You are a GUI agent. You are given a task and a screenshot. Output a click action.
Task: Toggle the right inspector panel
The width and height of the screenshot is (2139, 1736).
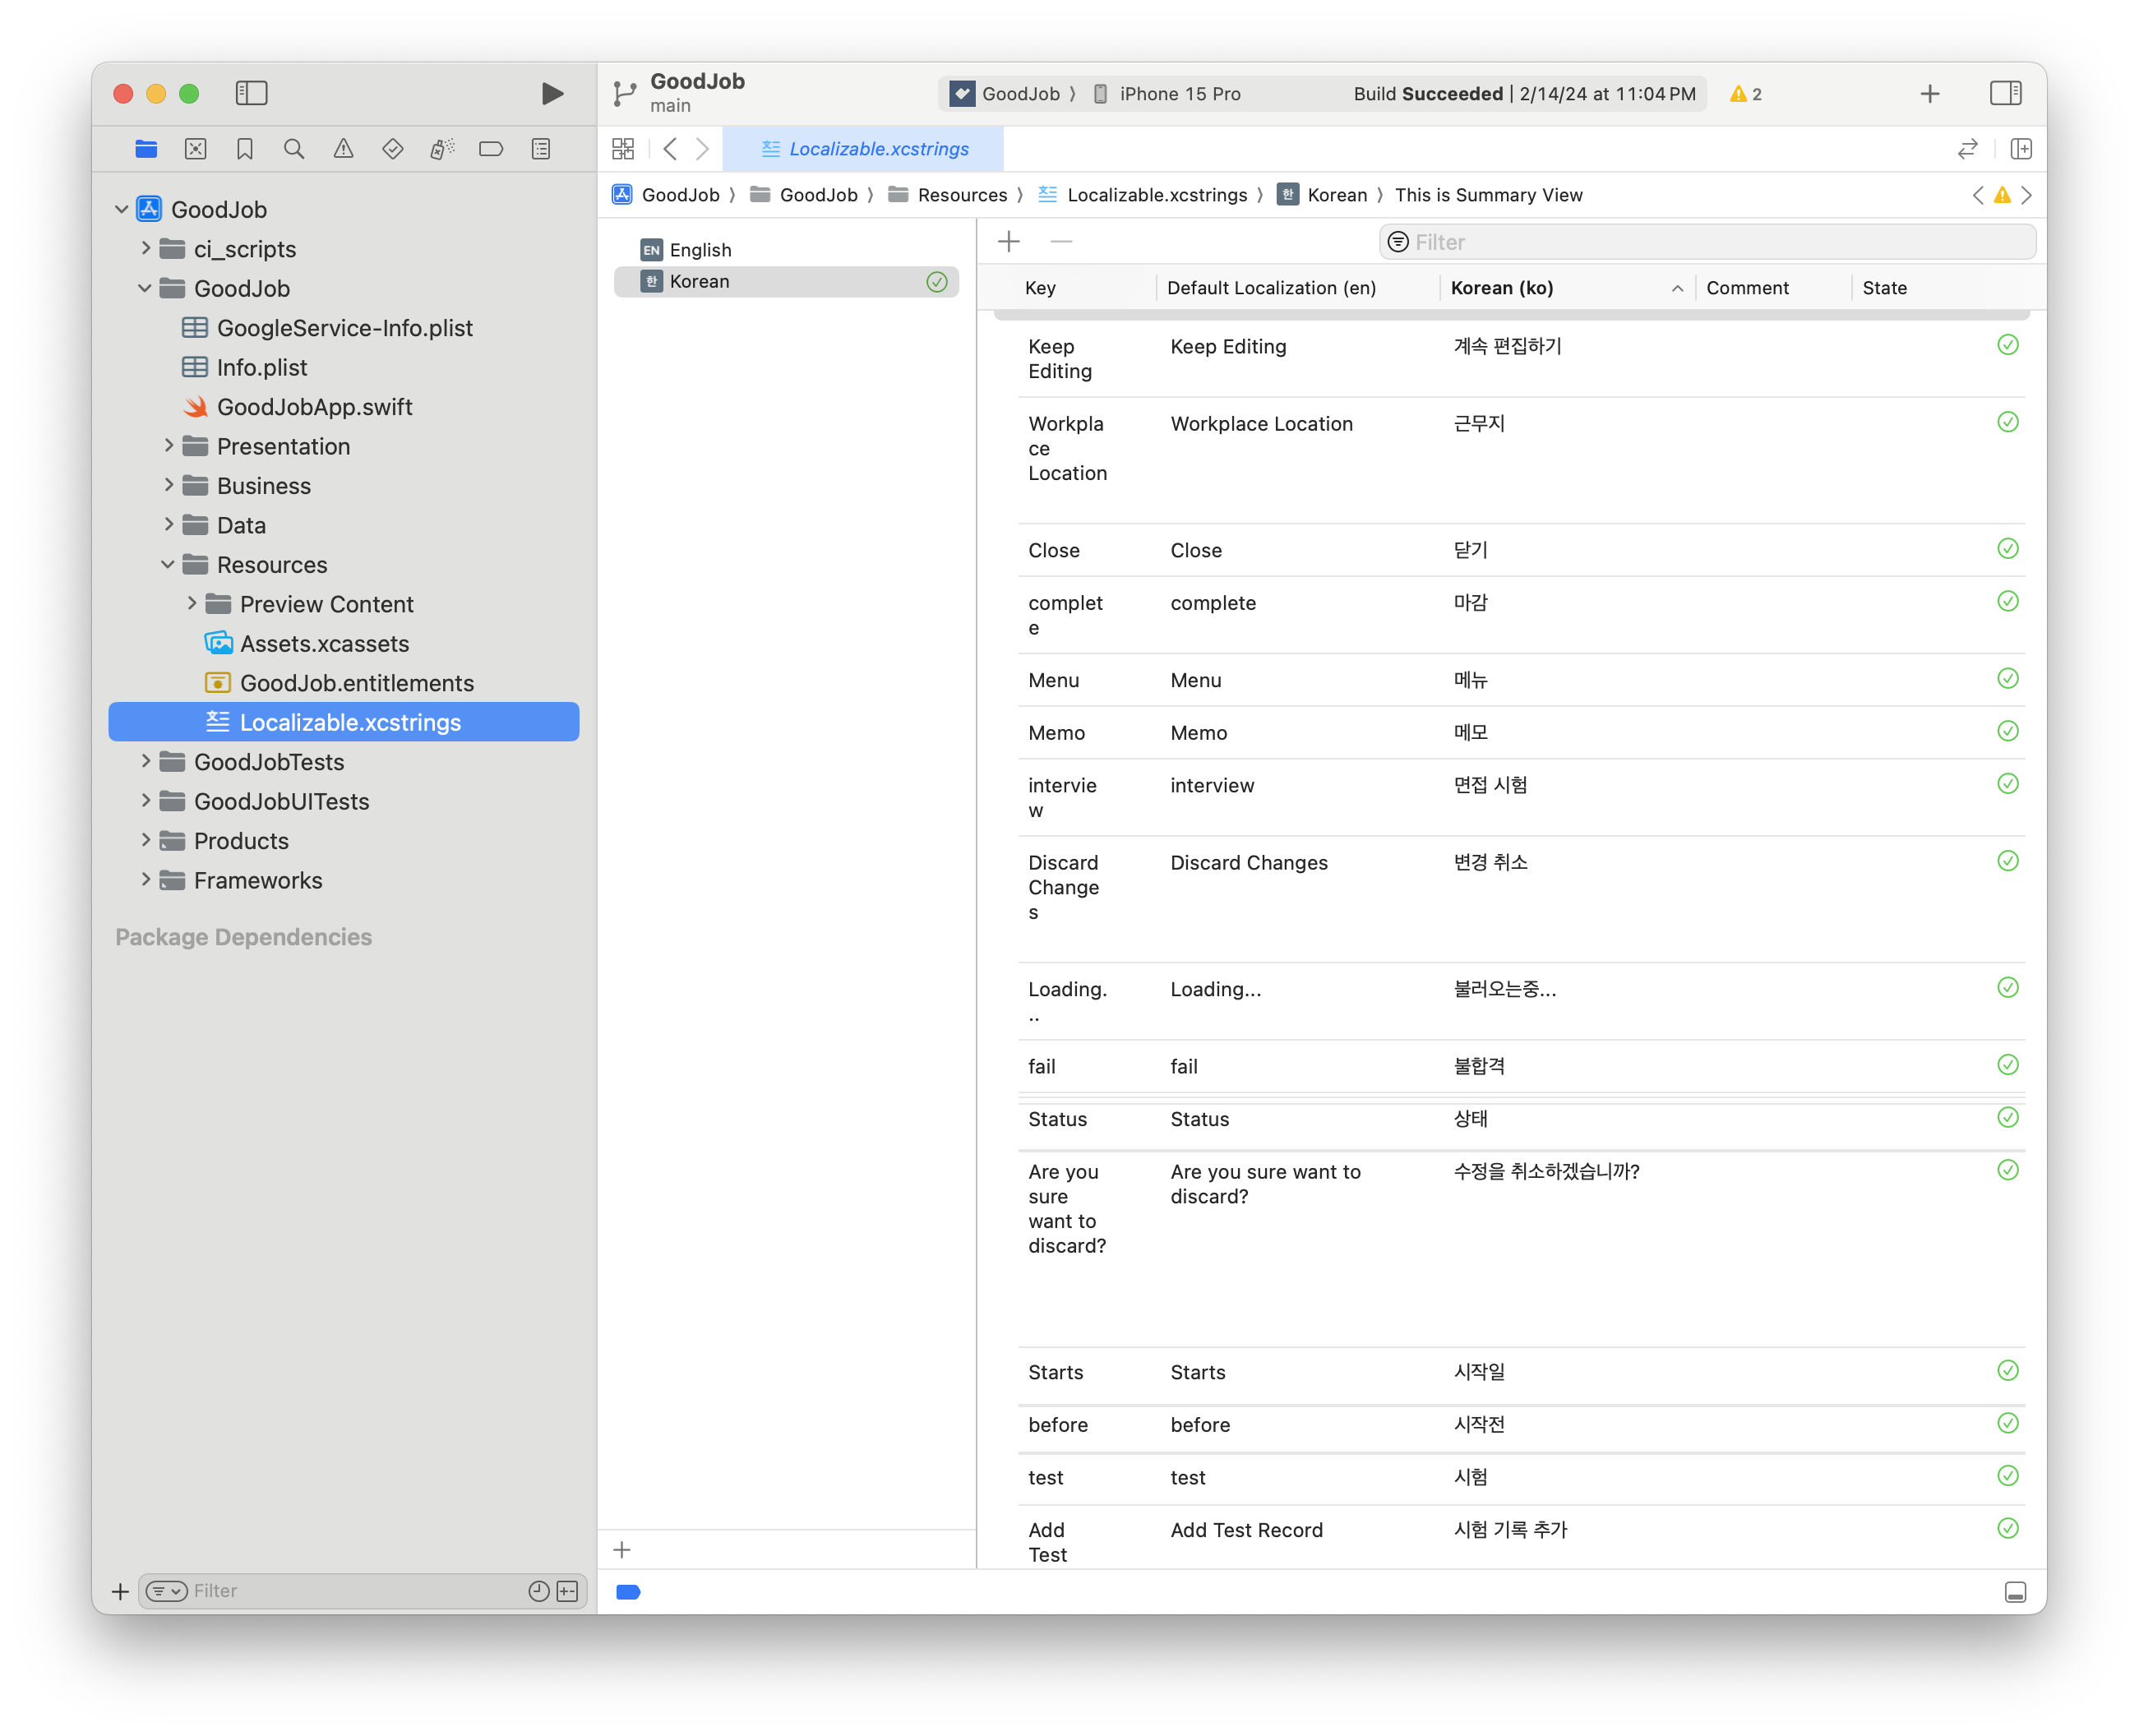pyautogui.click(x=2005, y=94)
